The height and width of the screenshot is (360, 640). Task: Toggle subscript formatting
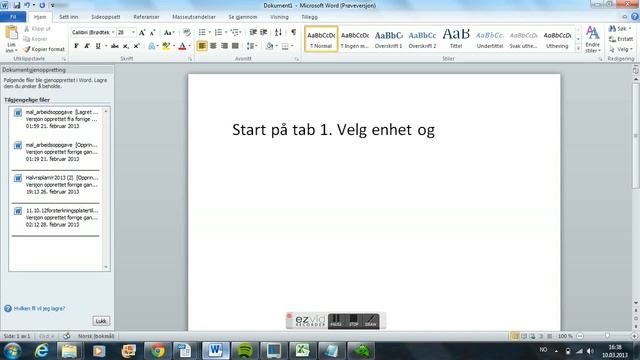coord(126,46)
